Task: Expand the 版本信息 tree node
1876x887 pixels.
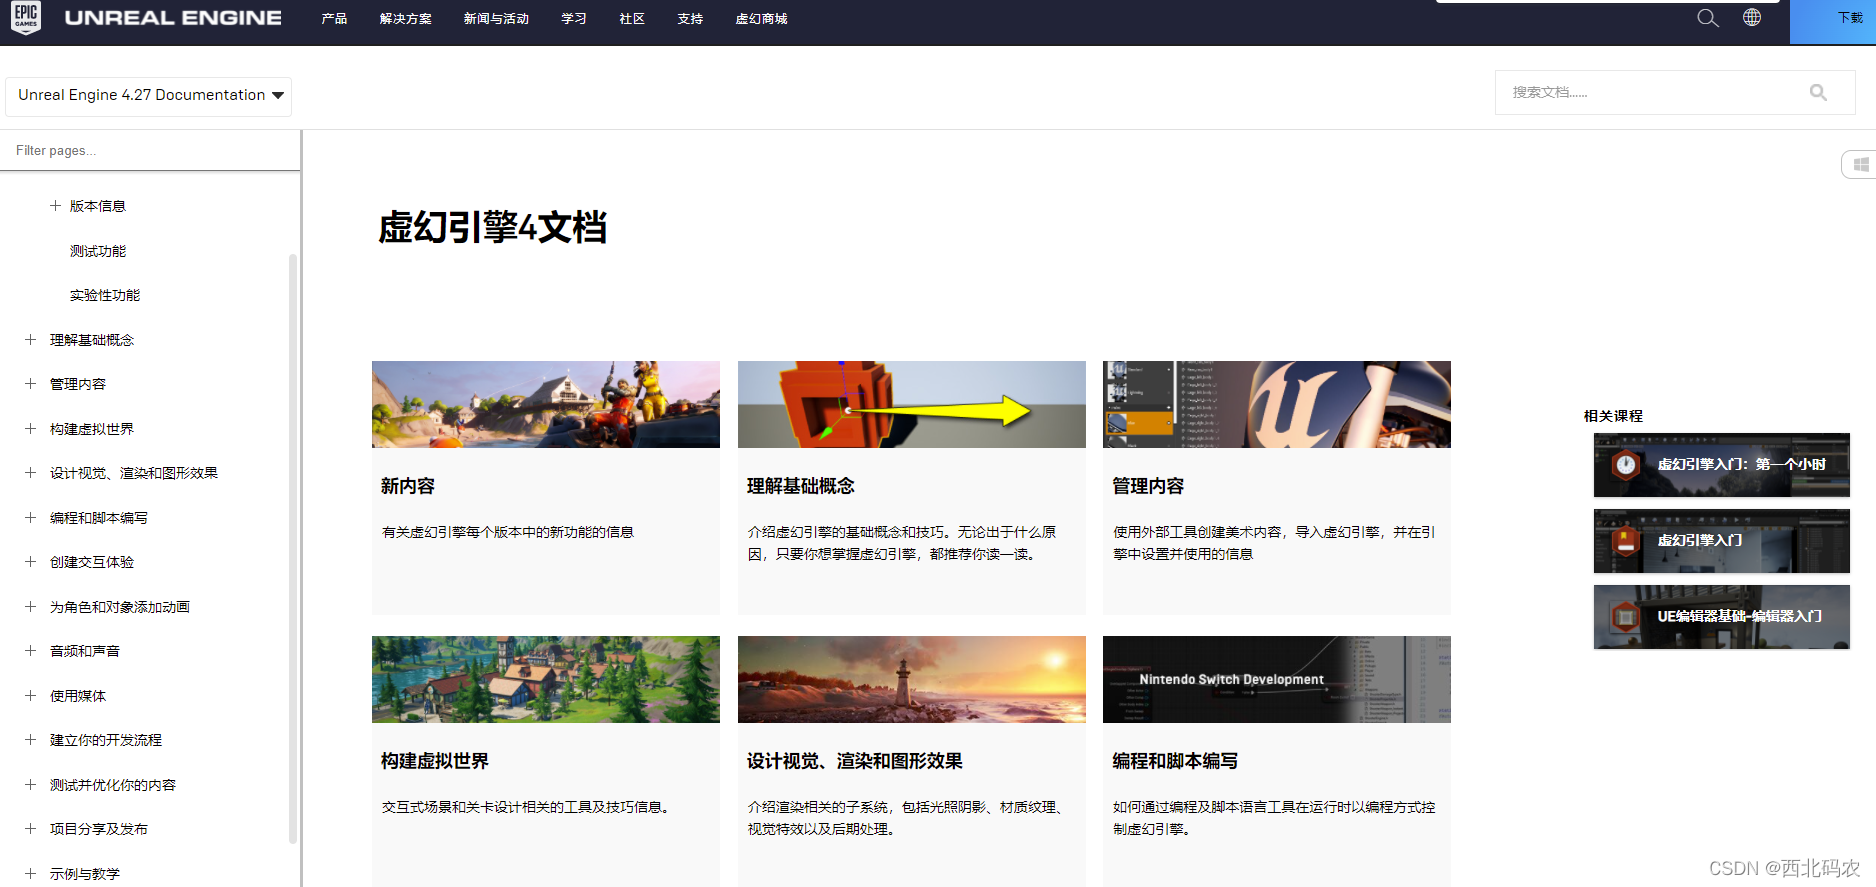Action: tap(55, 206)
